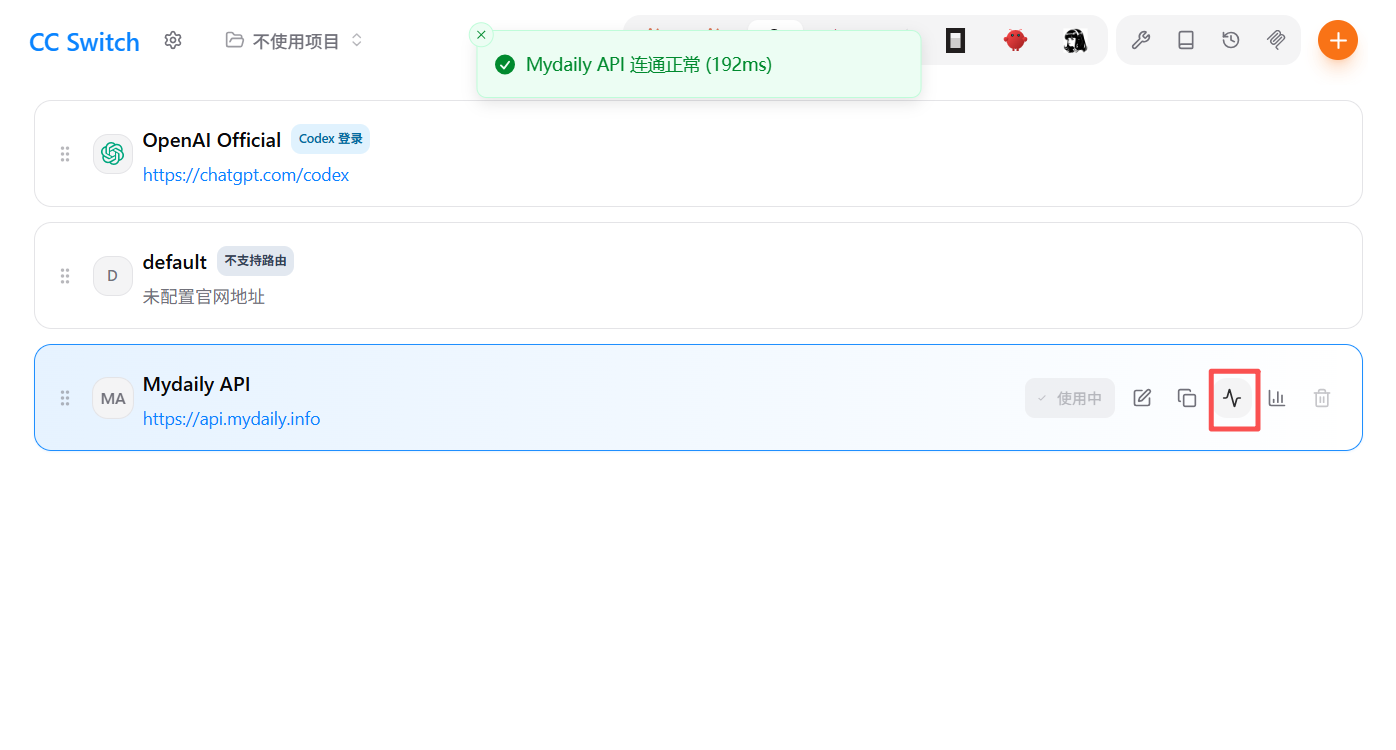
Task: Open the https://chatgpt.com/codex link
Action: pyautogui.click(x=246, y=175)
